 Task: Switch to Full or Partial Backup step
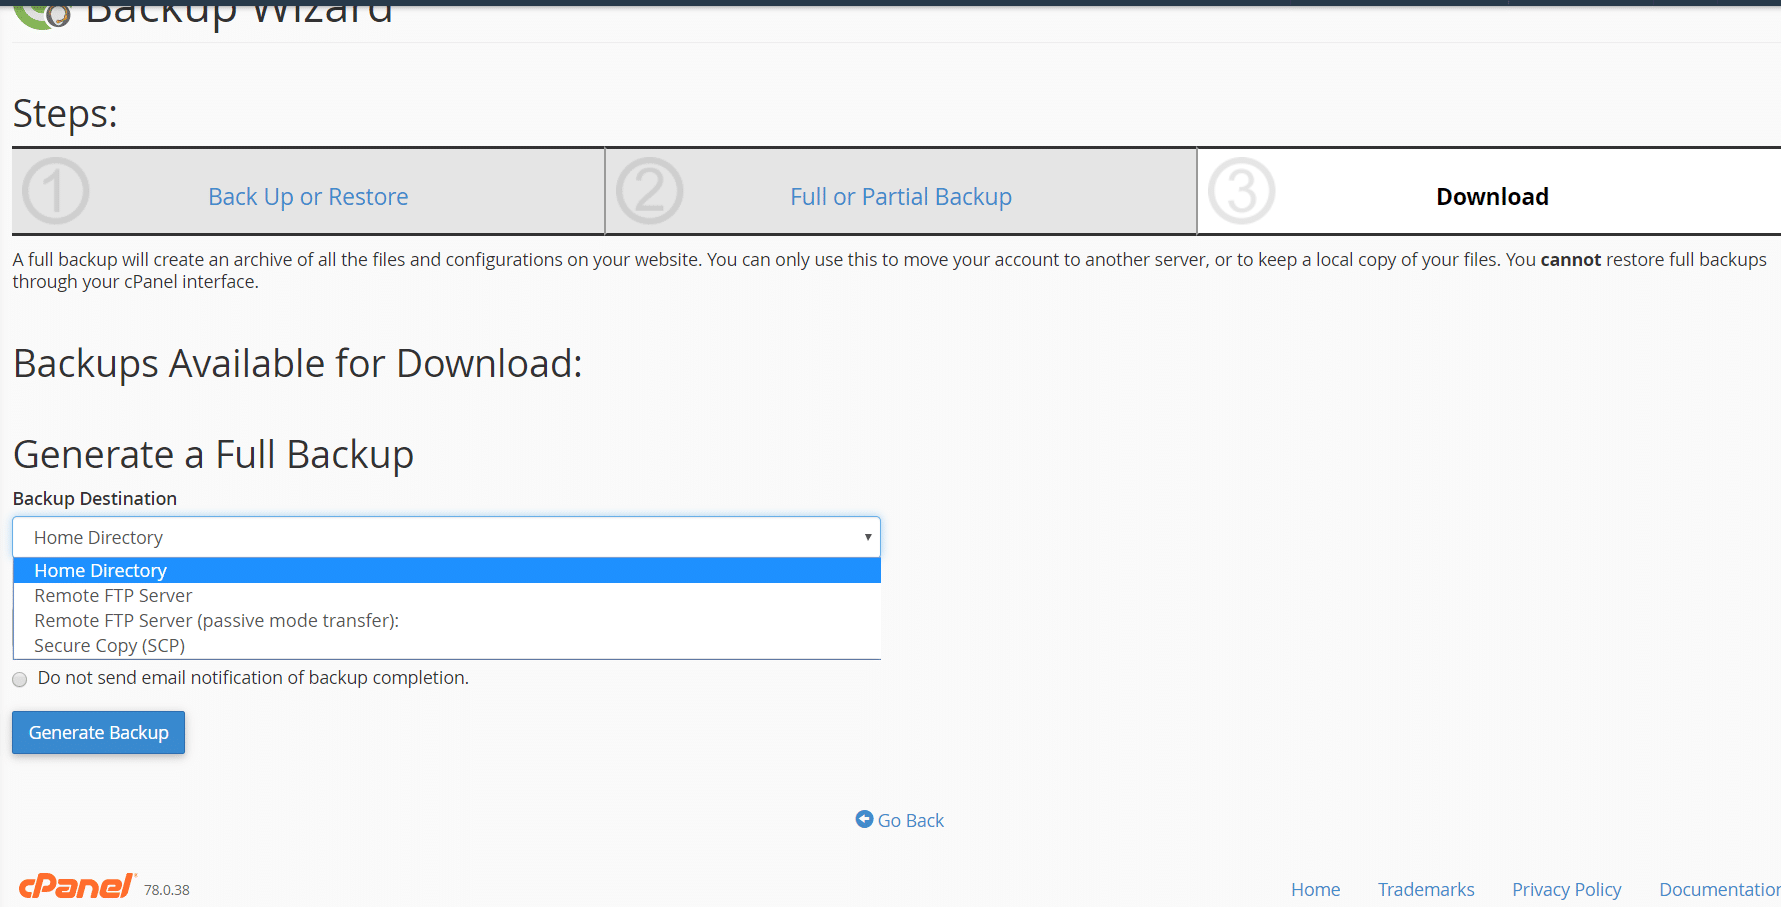[x=900, y=197]
